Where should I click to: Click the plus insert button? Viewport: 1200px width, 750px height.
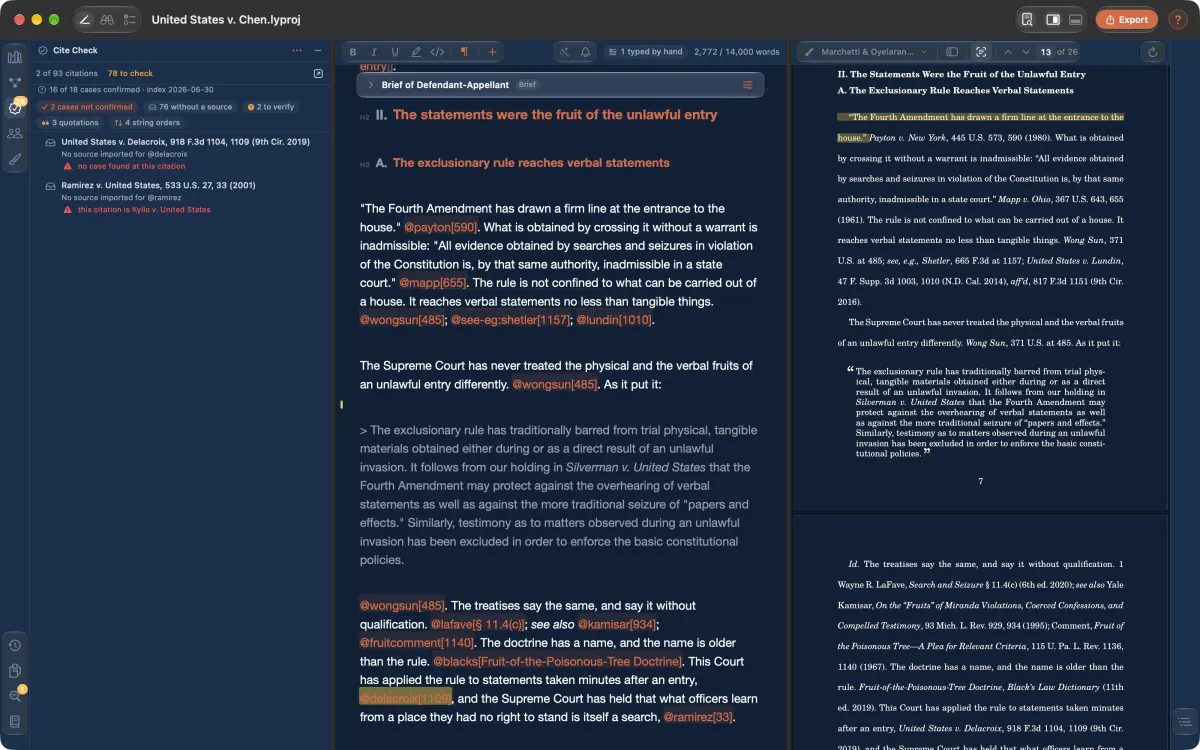tap(491, 51)
